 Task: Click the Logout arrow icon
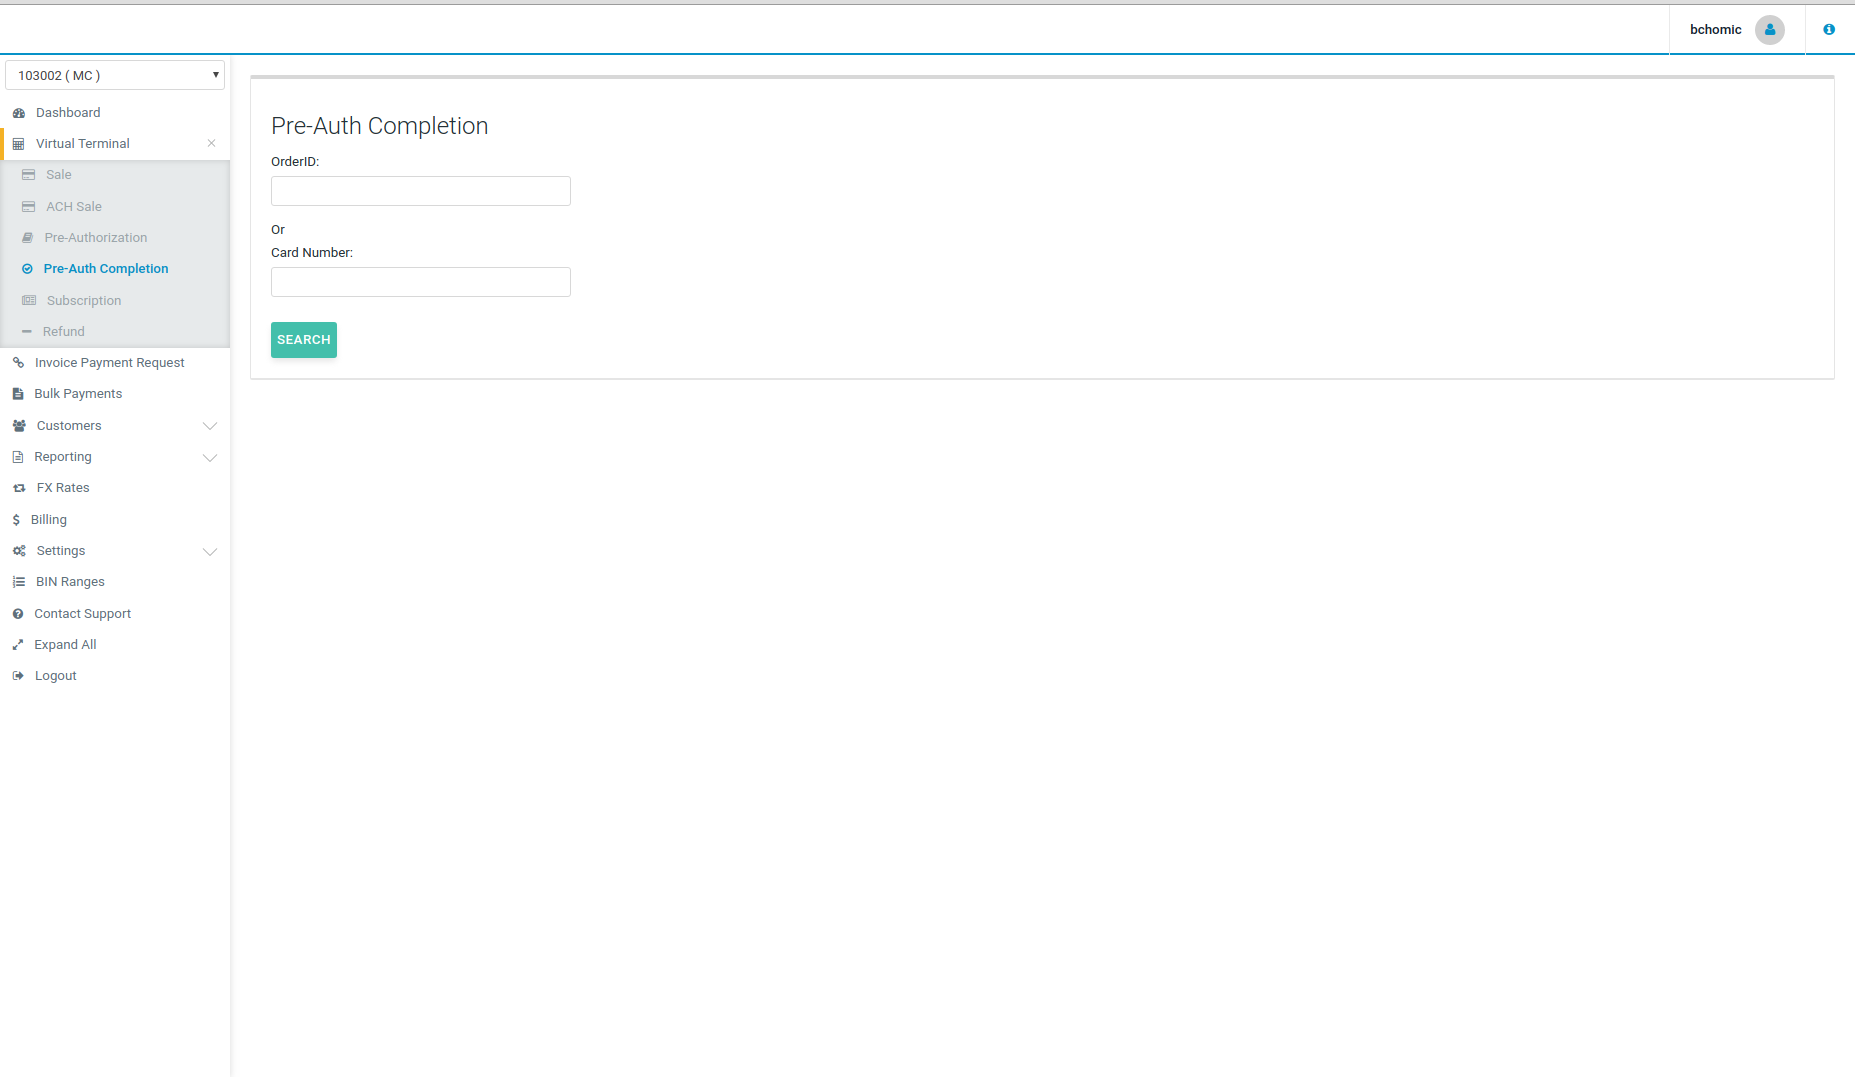tap(18, 676)
